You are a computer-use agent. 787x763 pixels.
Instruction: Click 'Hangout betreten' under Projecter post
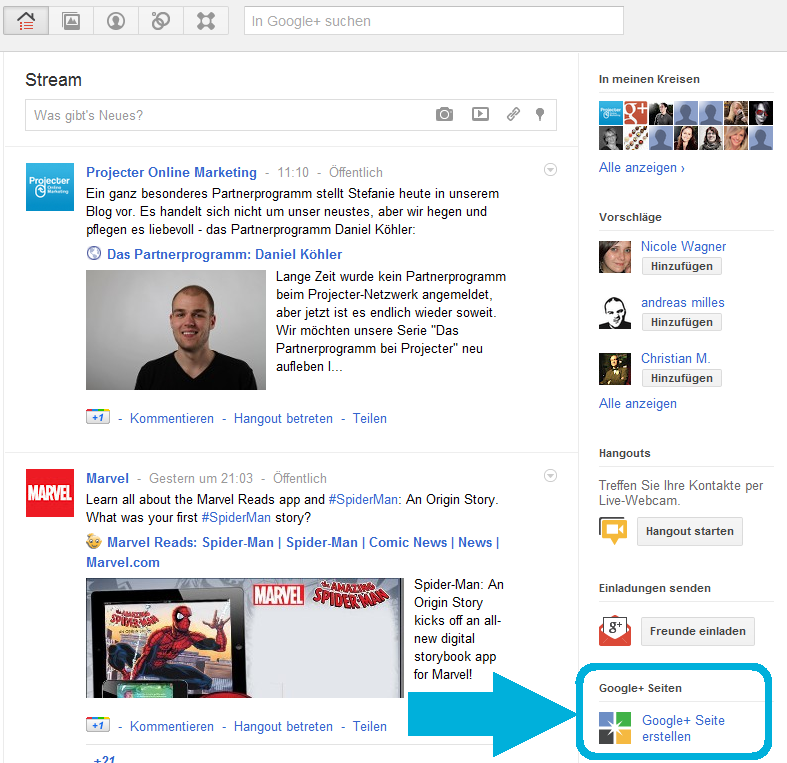(x=283, y=419)
